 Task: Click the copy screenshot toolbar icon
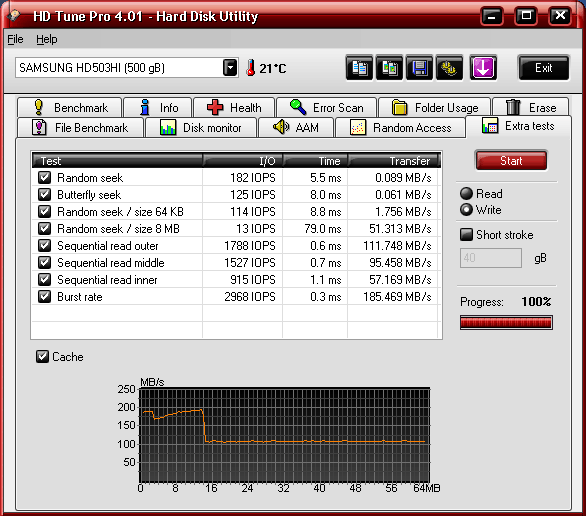389,68
